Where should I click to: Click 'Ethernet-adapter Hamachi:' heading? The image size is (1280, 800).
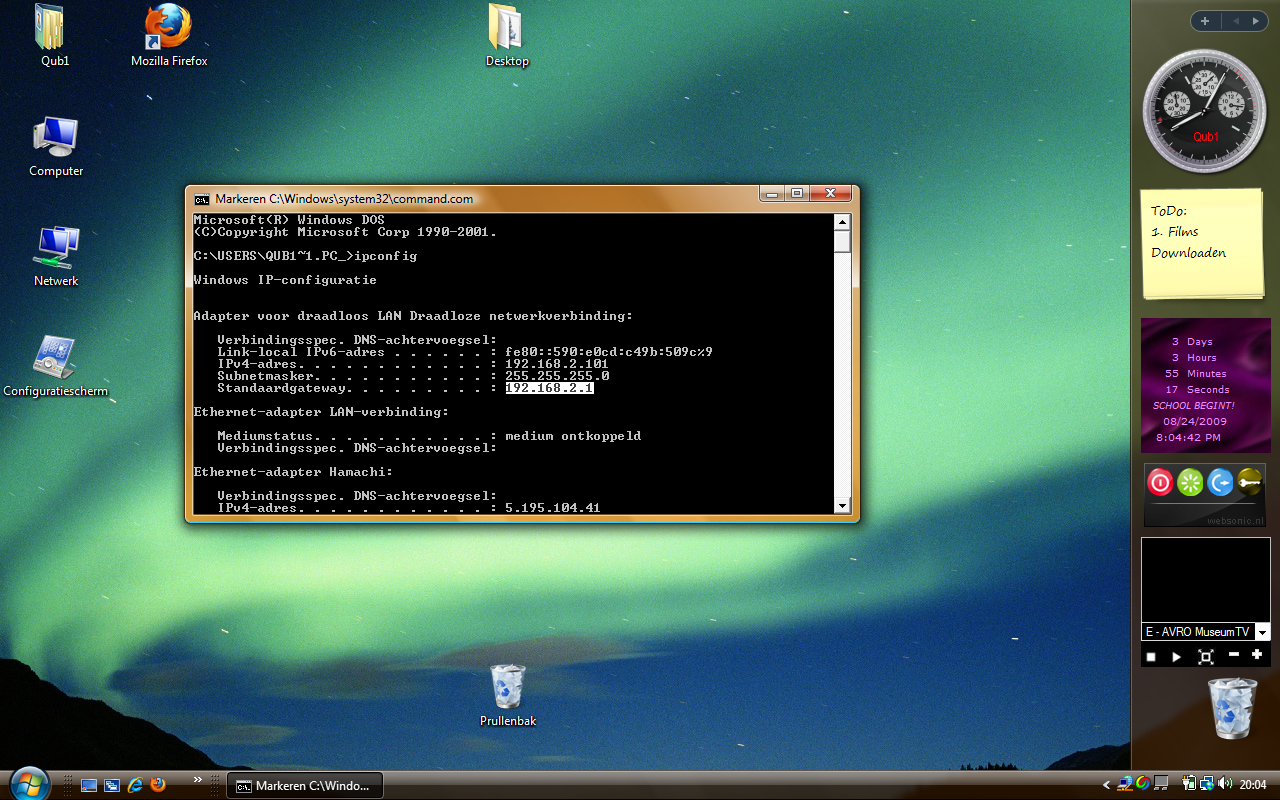point(293,472)
